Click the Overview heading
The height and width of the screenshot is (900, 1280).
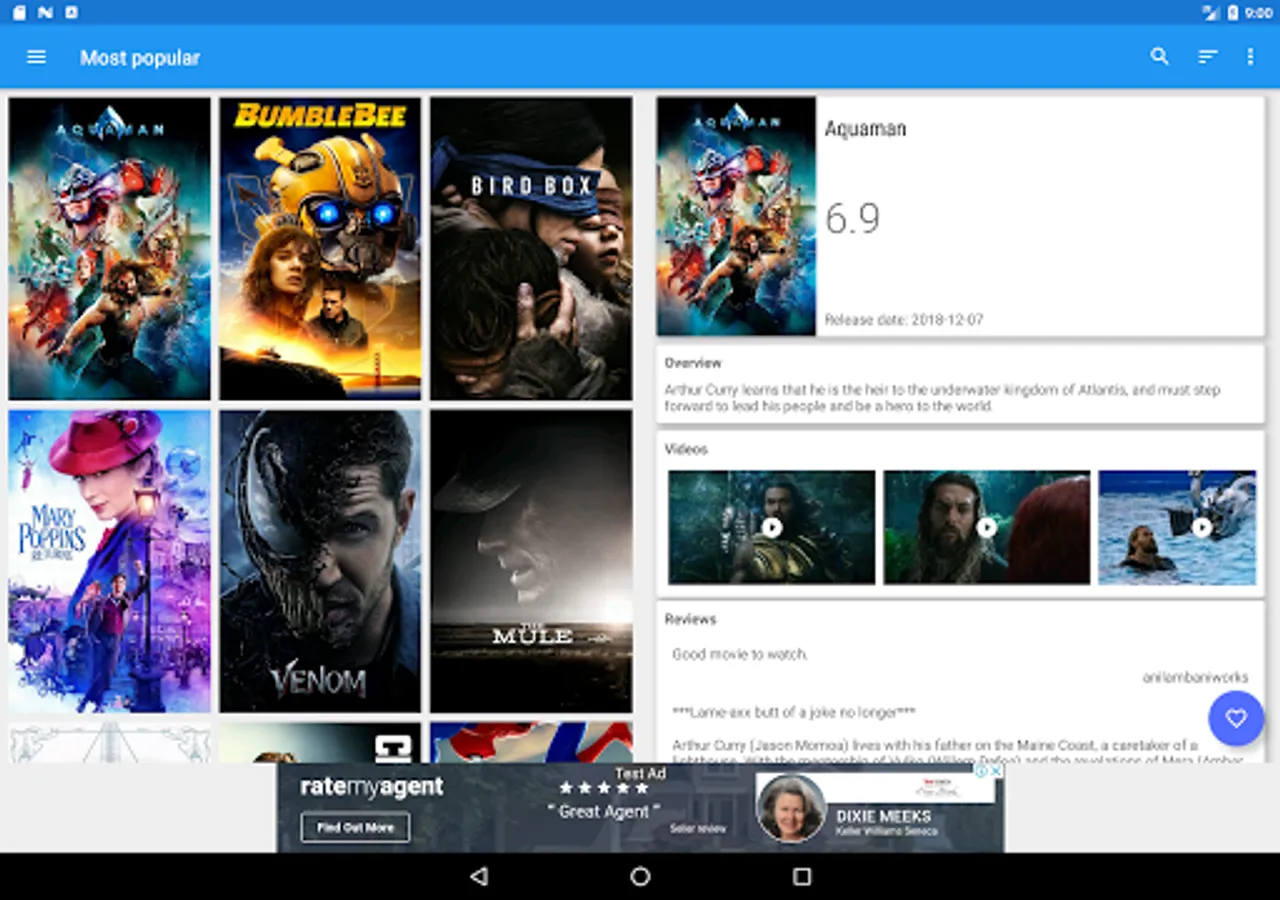tap(693, 363)
